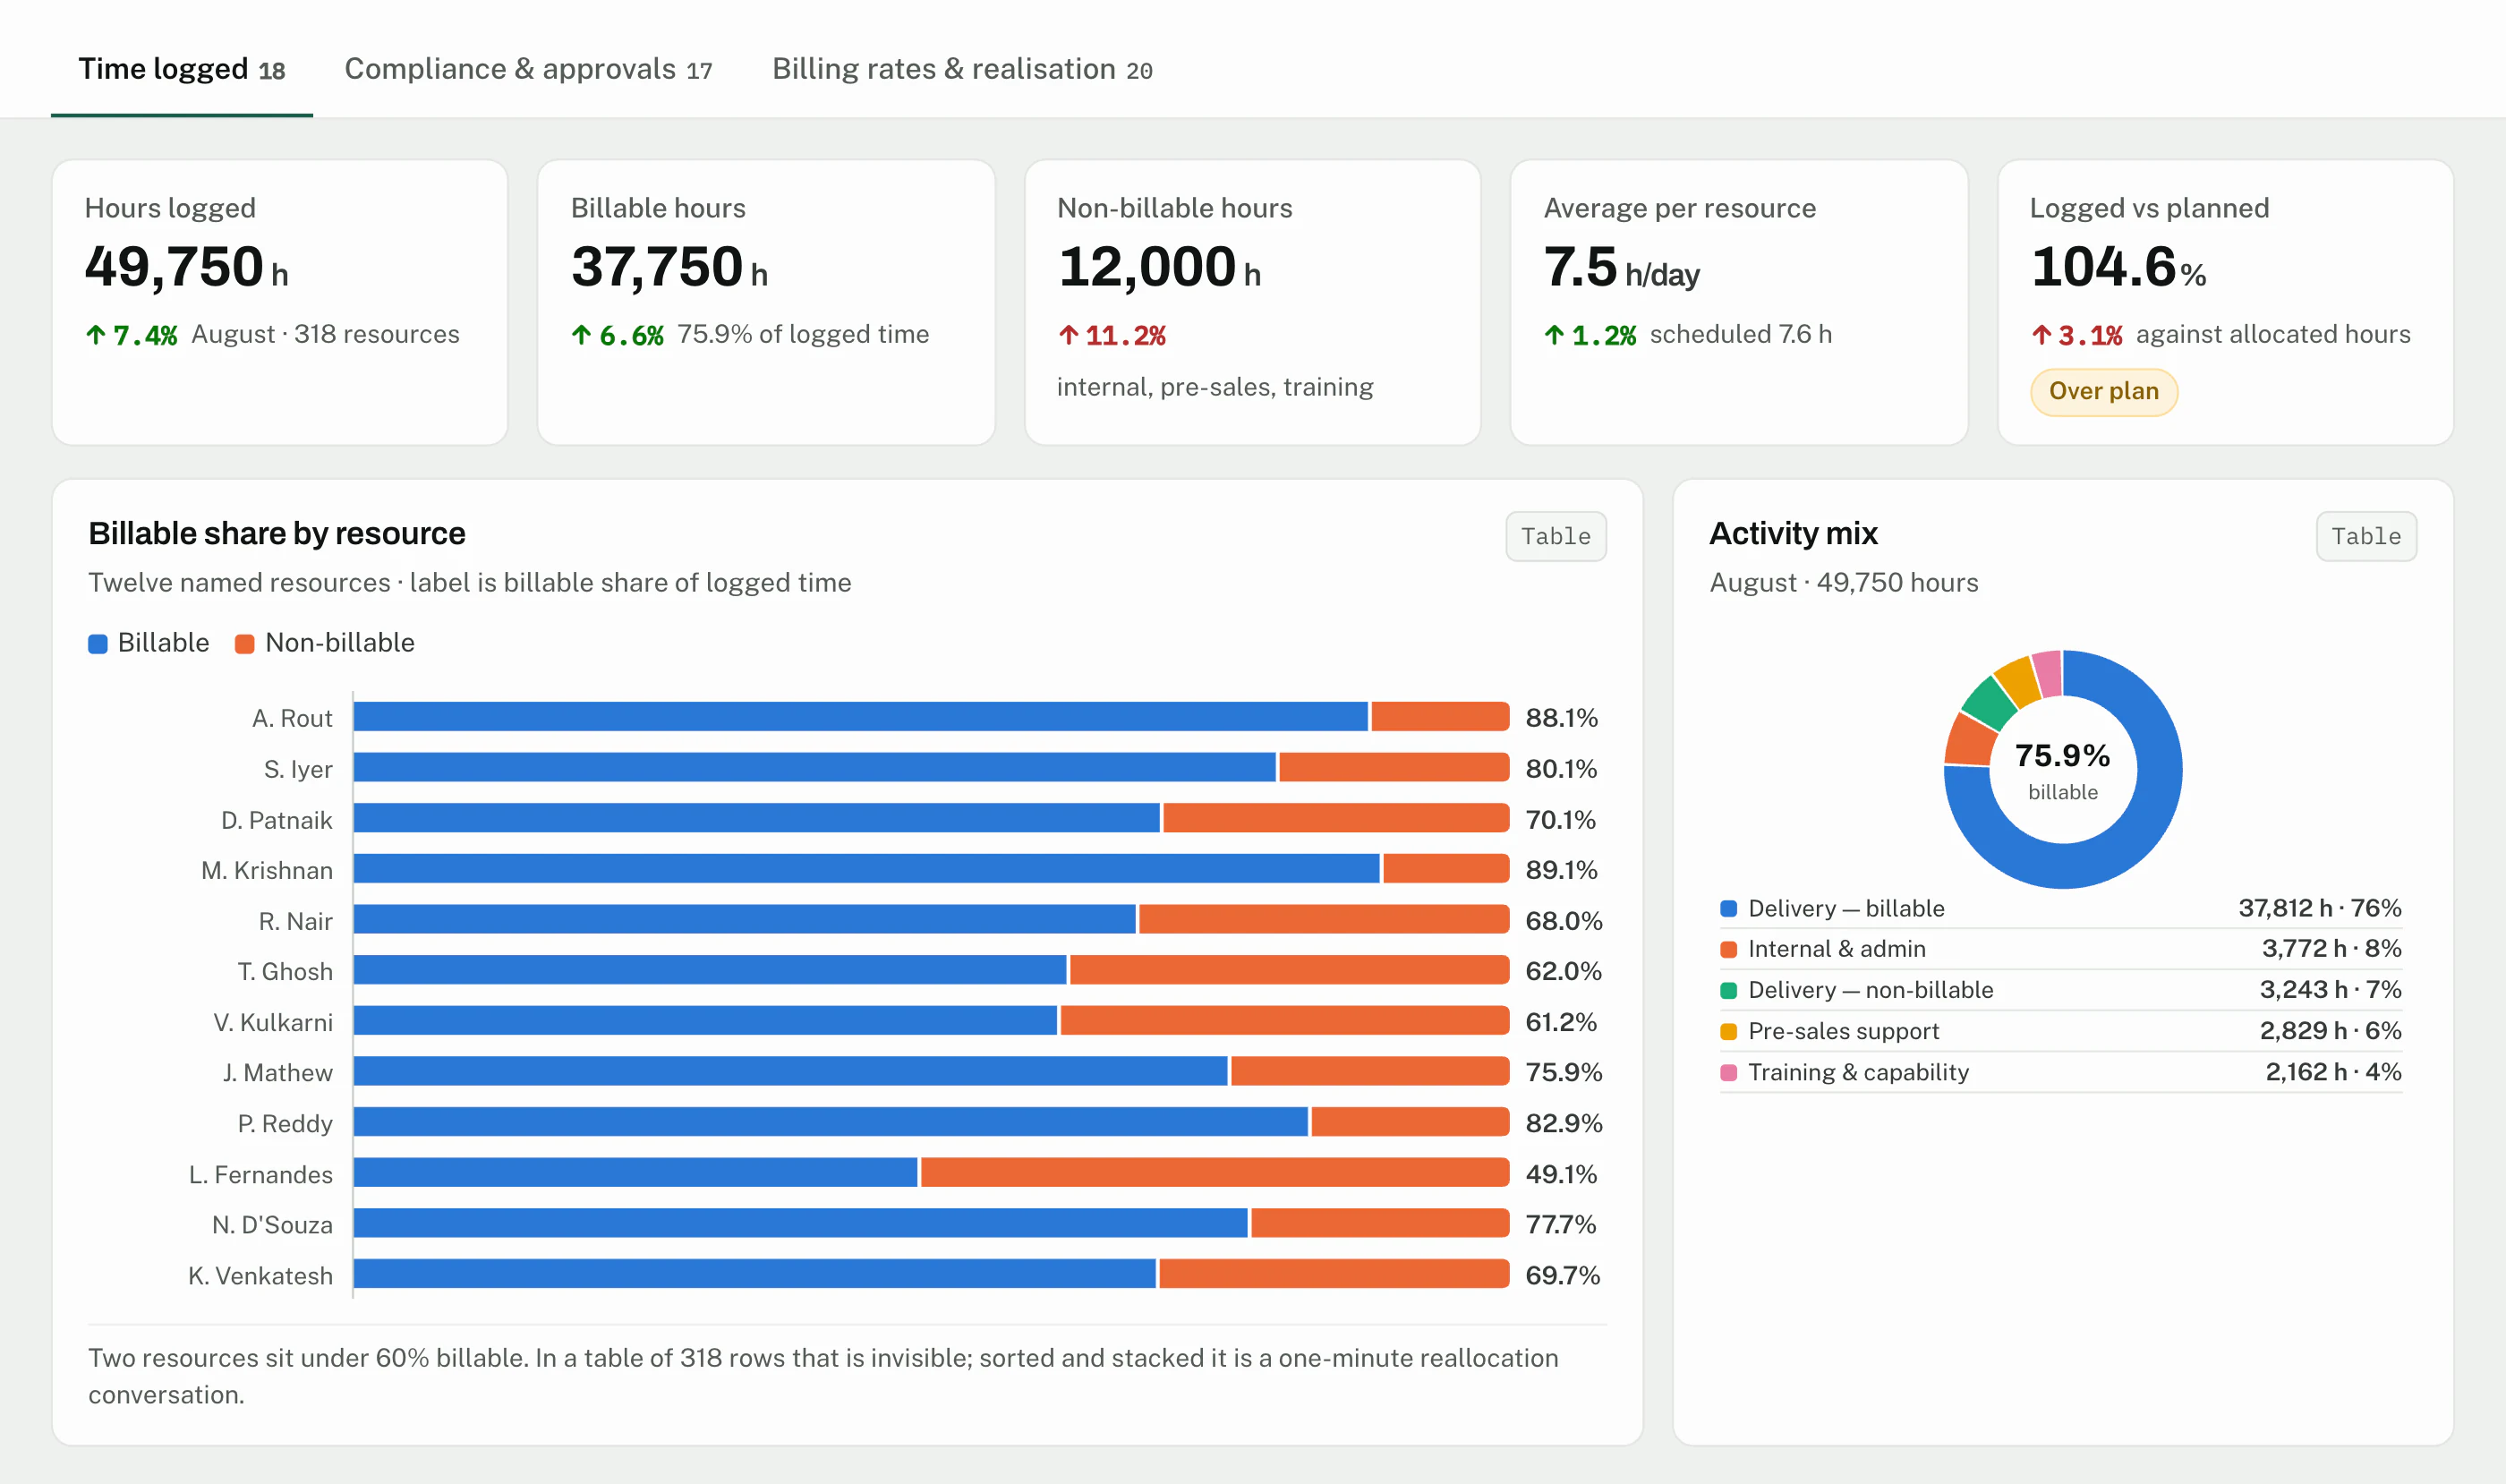The height and width of the screenshot is (1484, 2506).
Task: Open Billing rates & realisation tab
Action: [x=962, y=69]
